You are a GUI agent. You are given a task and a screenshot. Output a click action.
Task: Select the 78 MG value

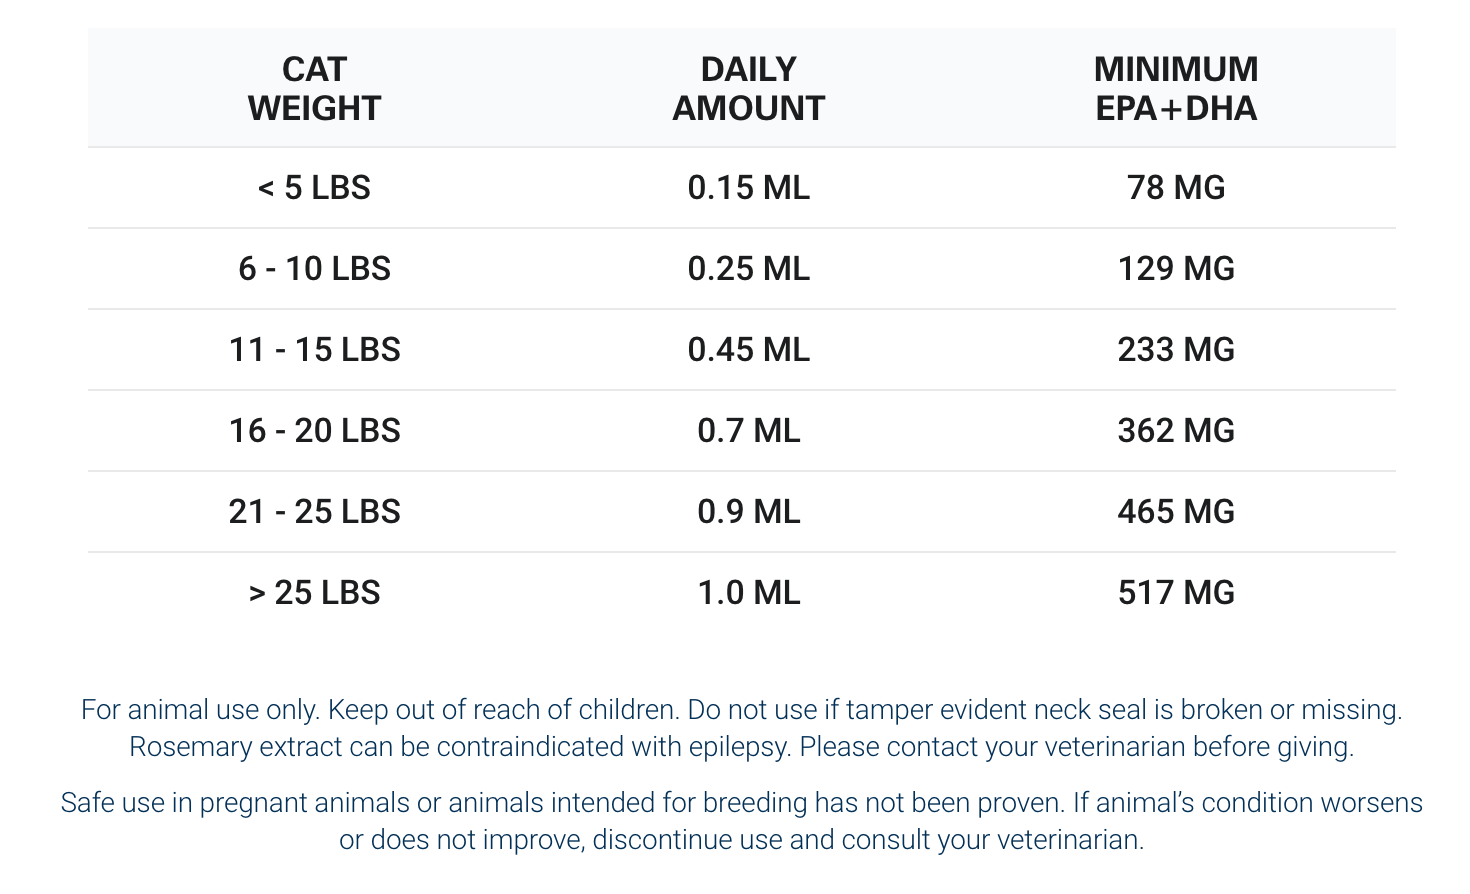coord(1176,188)
